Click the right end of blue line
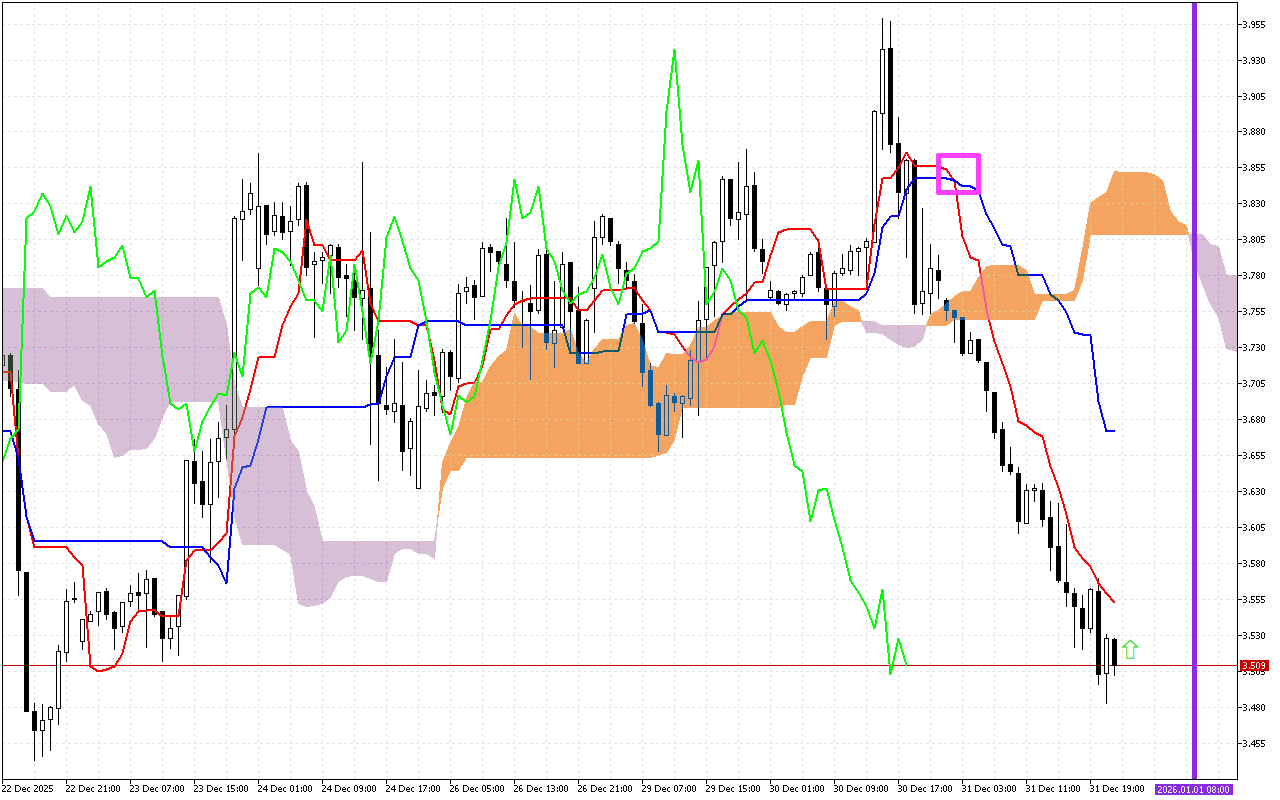Viewport: 1280px width, 800px height. pyautogui.click(x=1113, y=431)
